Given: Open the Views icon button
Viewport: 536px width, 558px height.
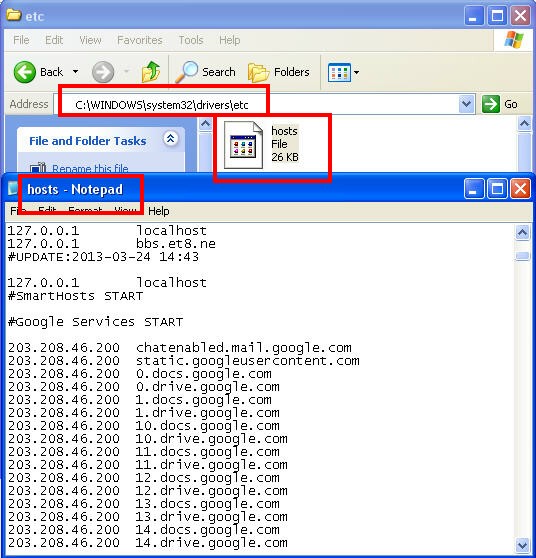Looking at the screenshot, I should pyautogui.click(x=339, y=72).
